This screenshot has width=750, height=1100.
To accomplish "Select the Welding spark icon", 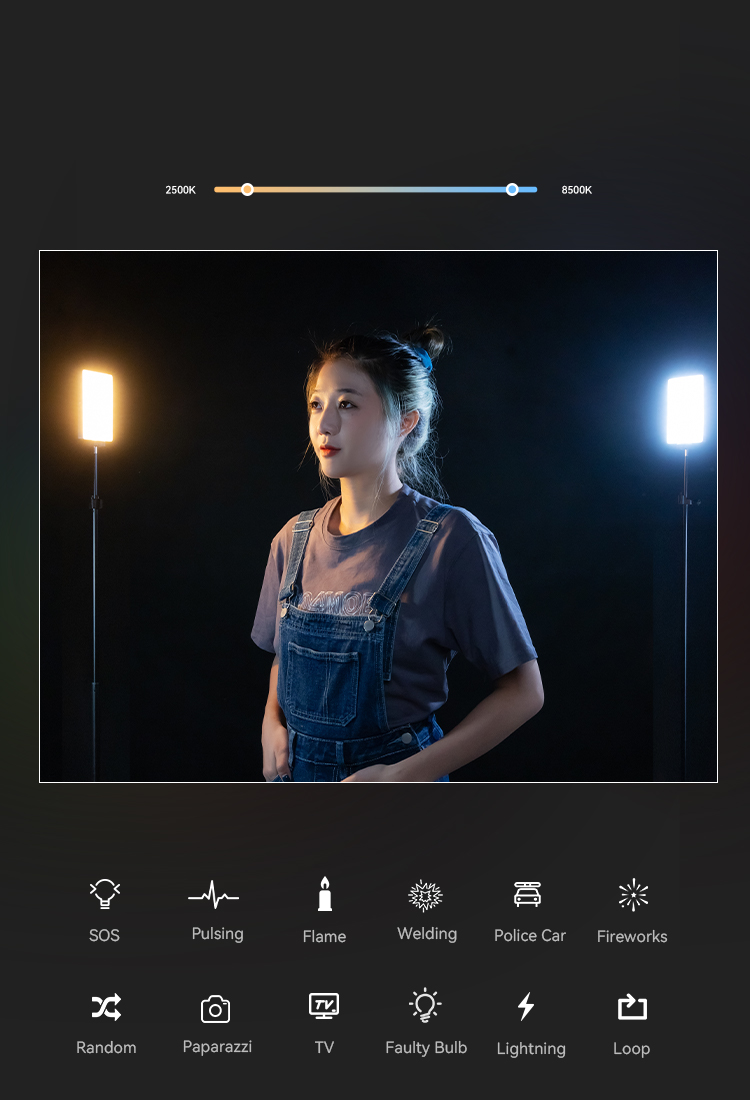I will 425,895.
